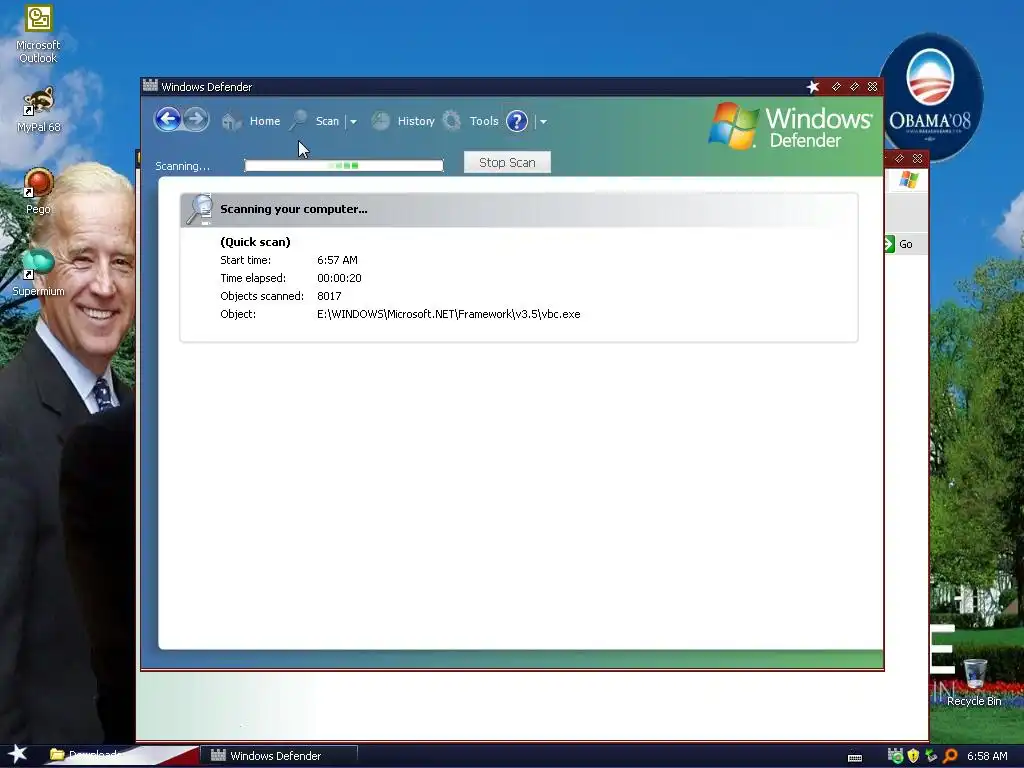The image size is (1024, 768).
Task: Open the Pego desktop shortcut
Action: tap(38, 191)
